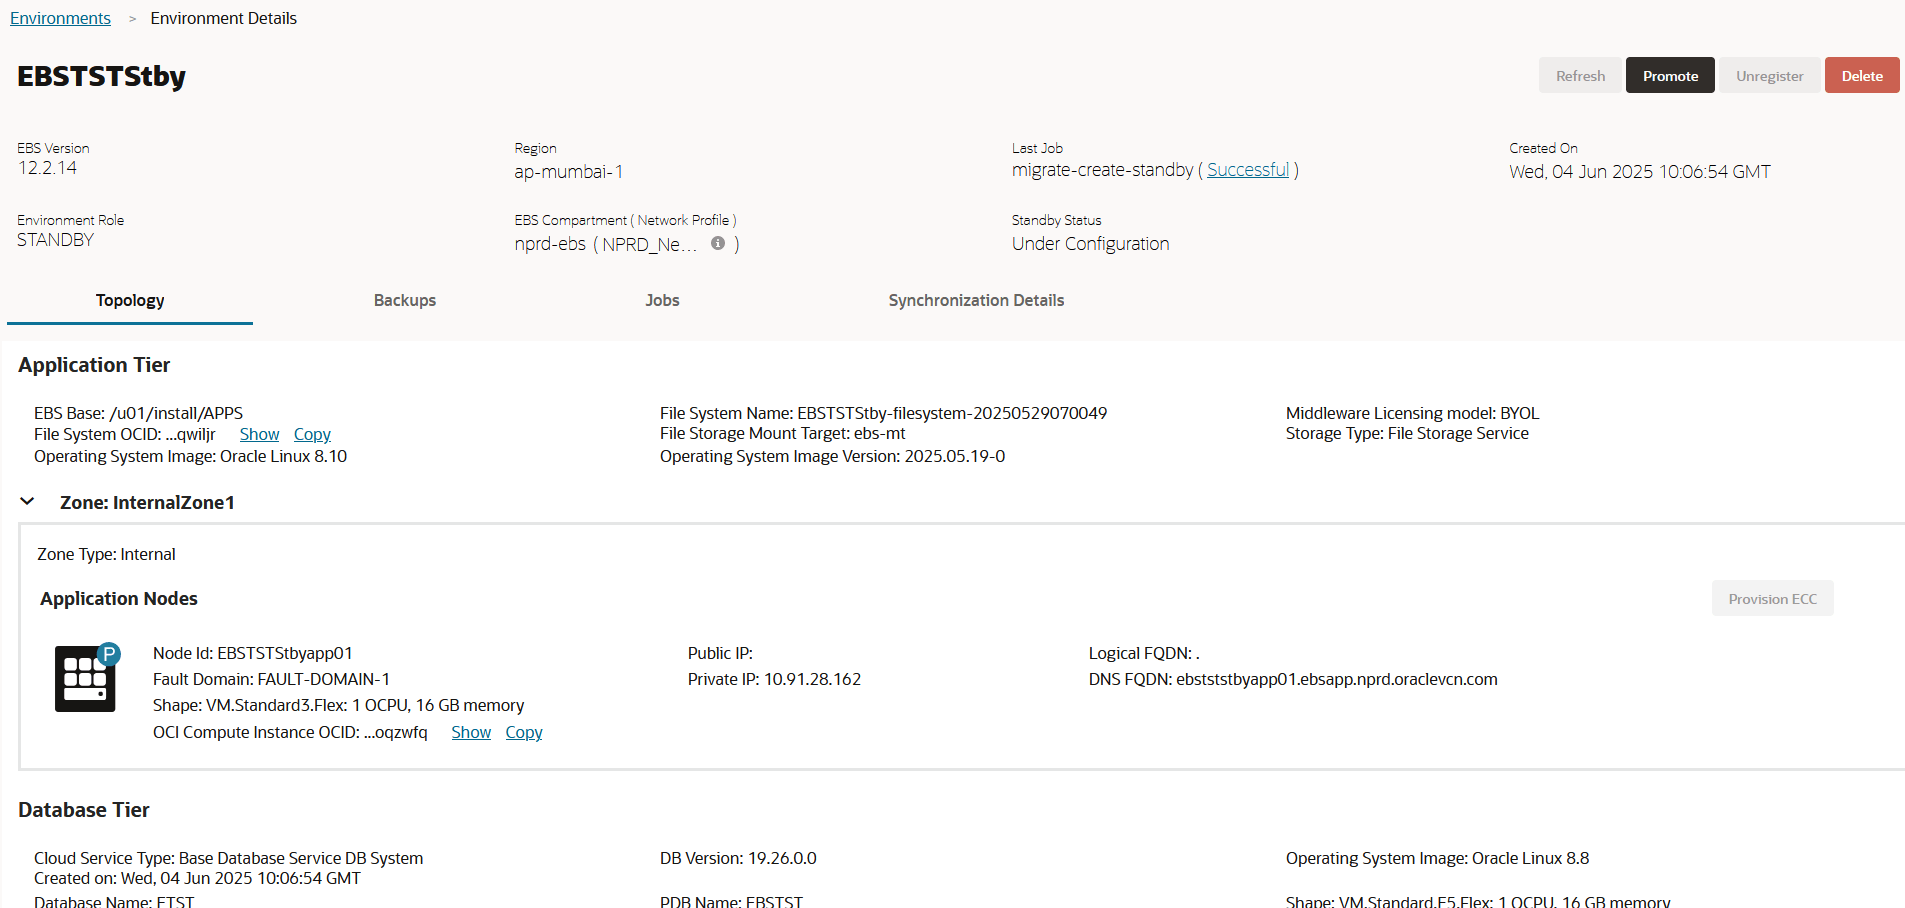Click Node Id EBSTSTStbyapp01
1905x908 pixels.
[252, 653]
